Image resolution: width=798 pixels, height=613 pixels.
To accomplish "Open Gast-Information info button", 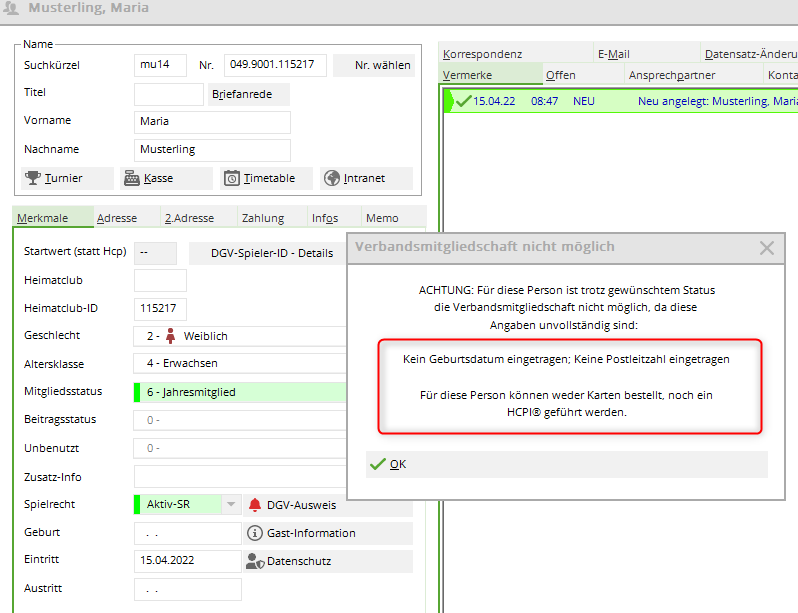I will pos(328,533).
